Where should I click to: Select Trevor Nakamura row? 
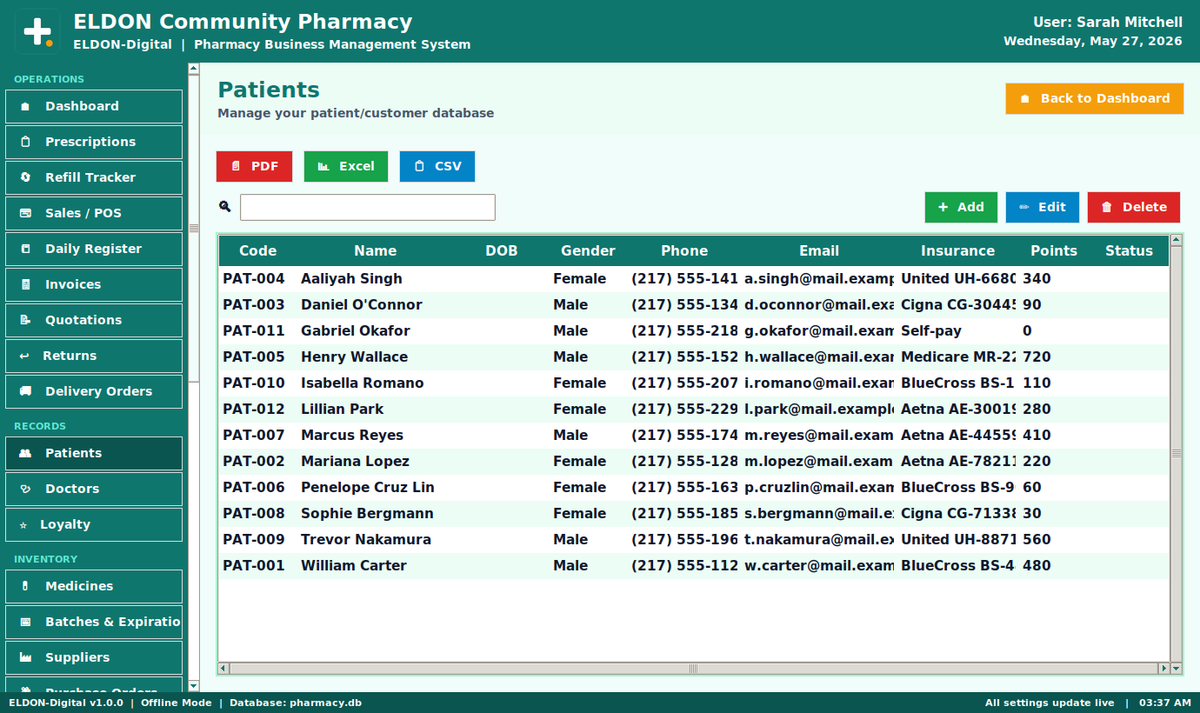(693, 539)
